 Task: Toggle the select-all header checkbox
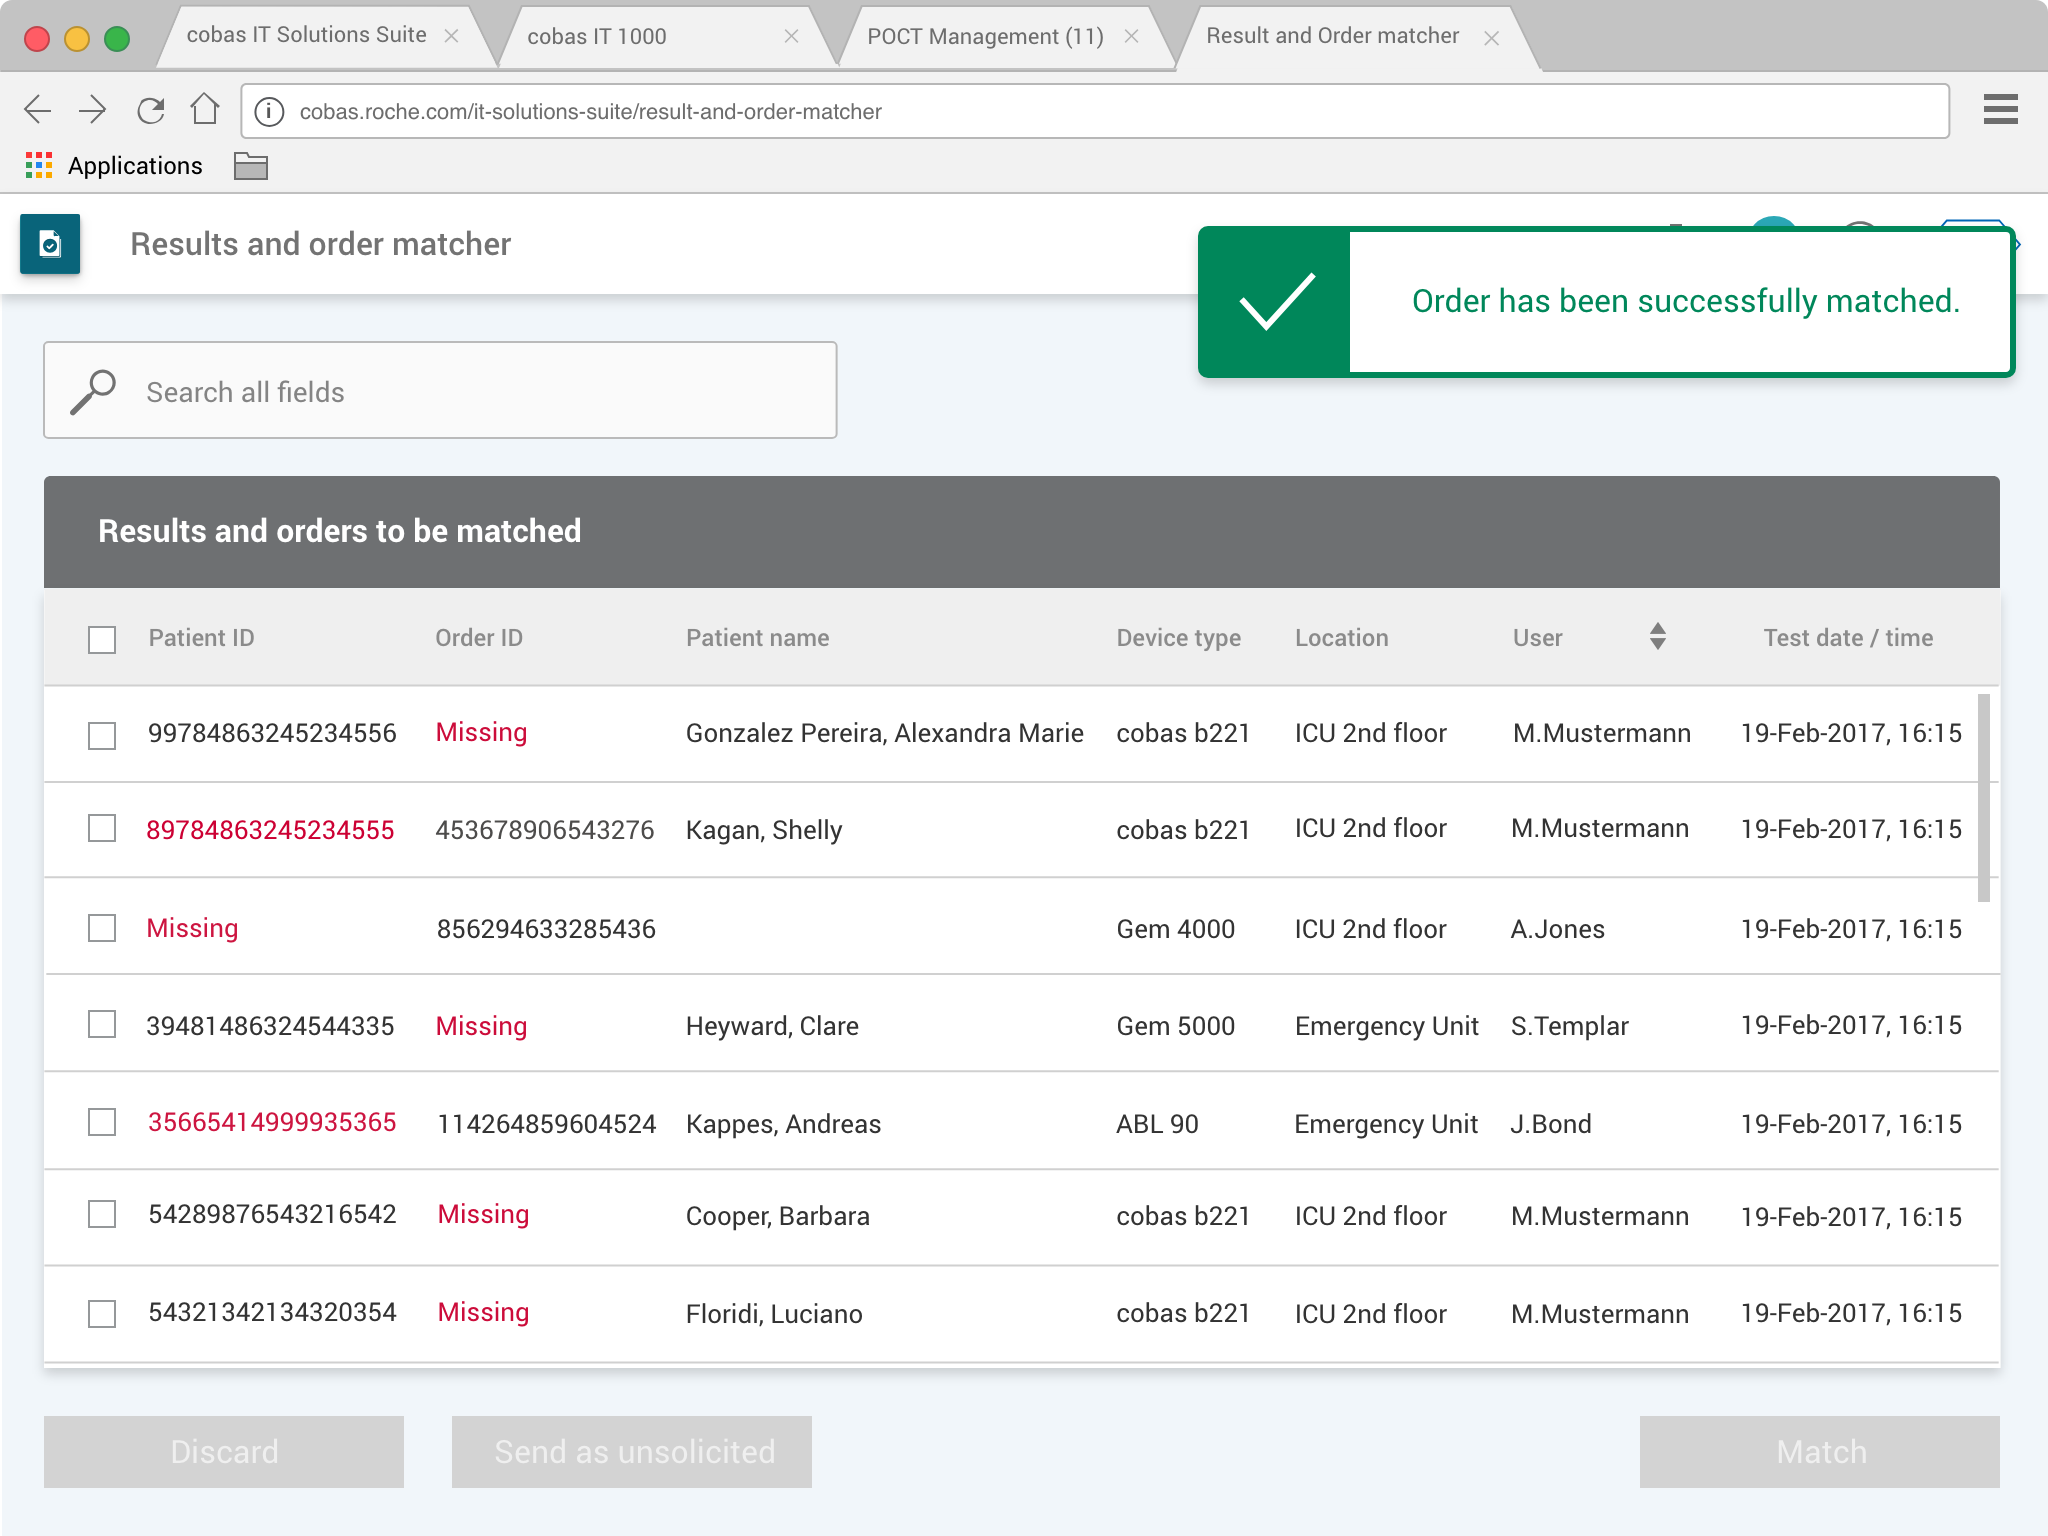tap(102, 639)
